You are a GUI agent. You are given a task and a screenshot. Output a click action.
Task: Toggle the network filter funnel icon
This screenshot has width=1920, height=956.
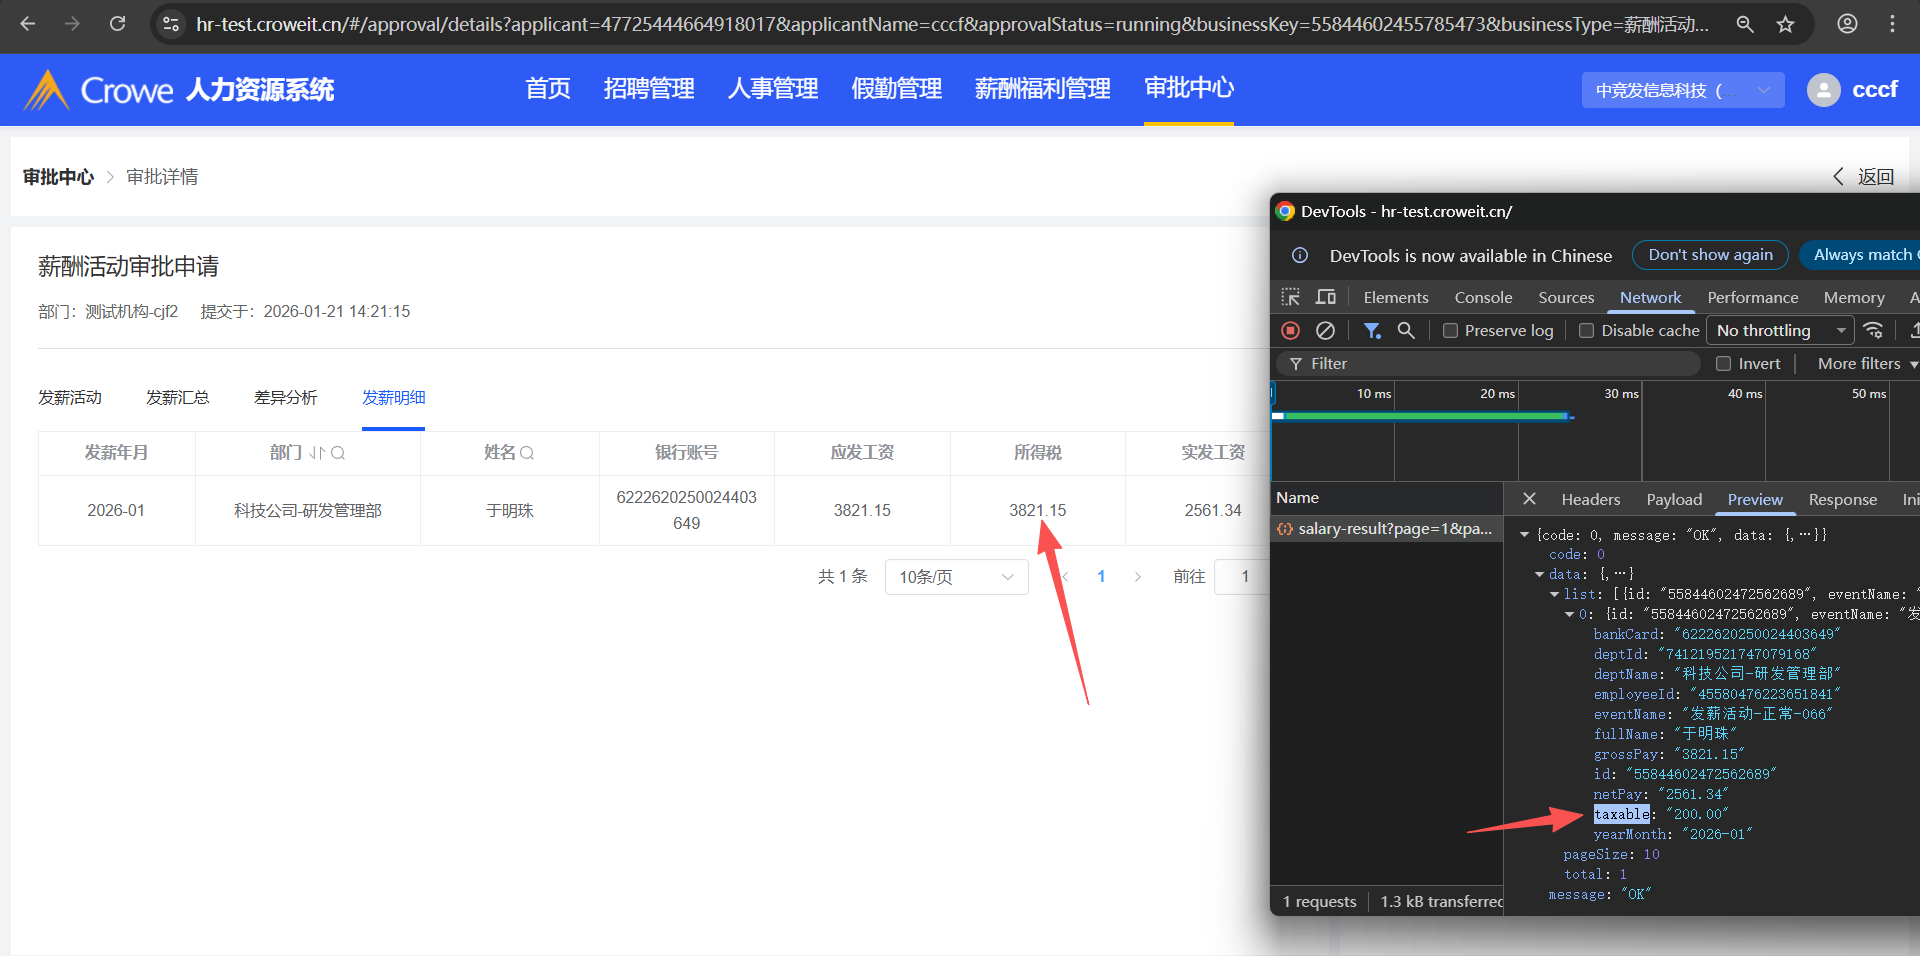pyautogui.click(x=1372, y=330)
